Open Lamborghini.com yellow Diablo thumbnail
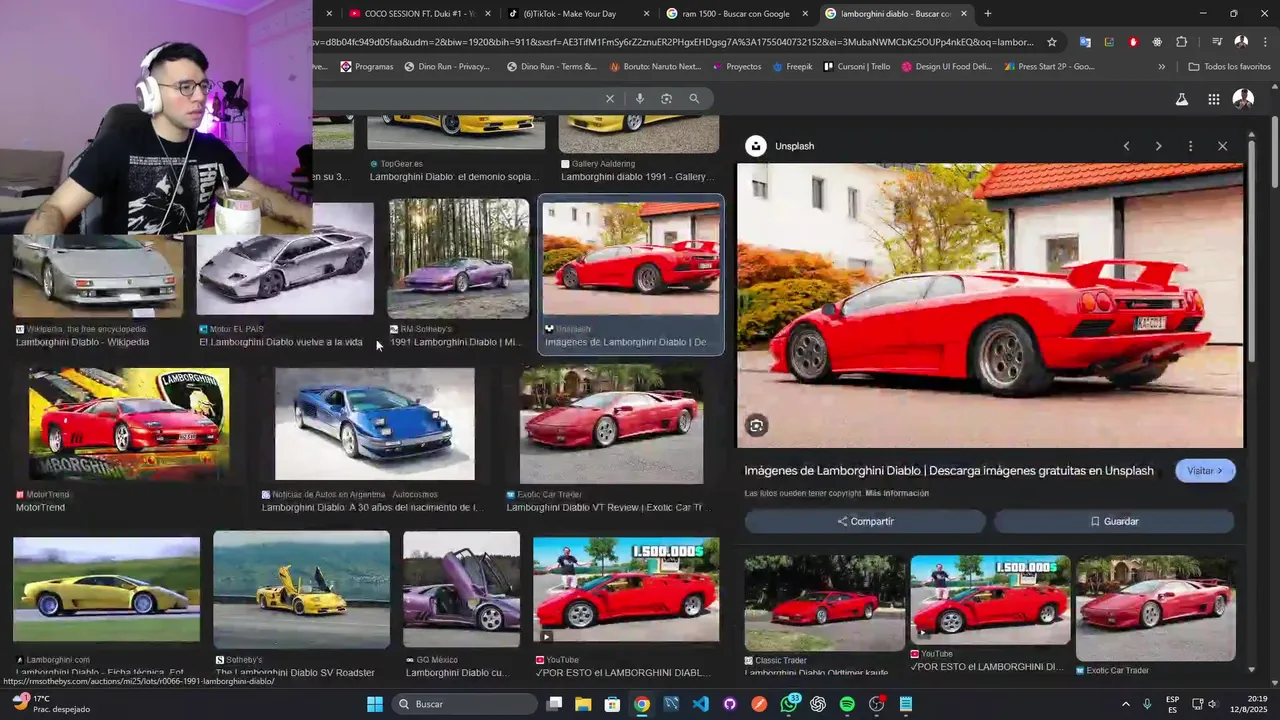Screen dimensions: 1280x720 point(106,590)
